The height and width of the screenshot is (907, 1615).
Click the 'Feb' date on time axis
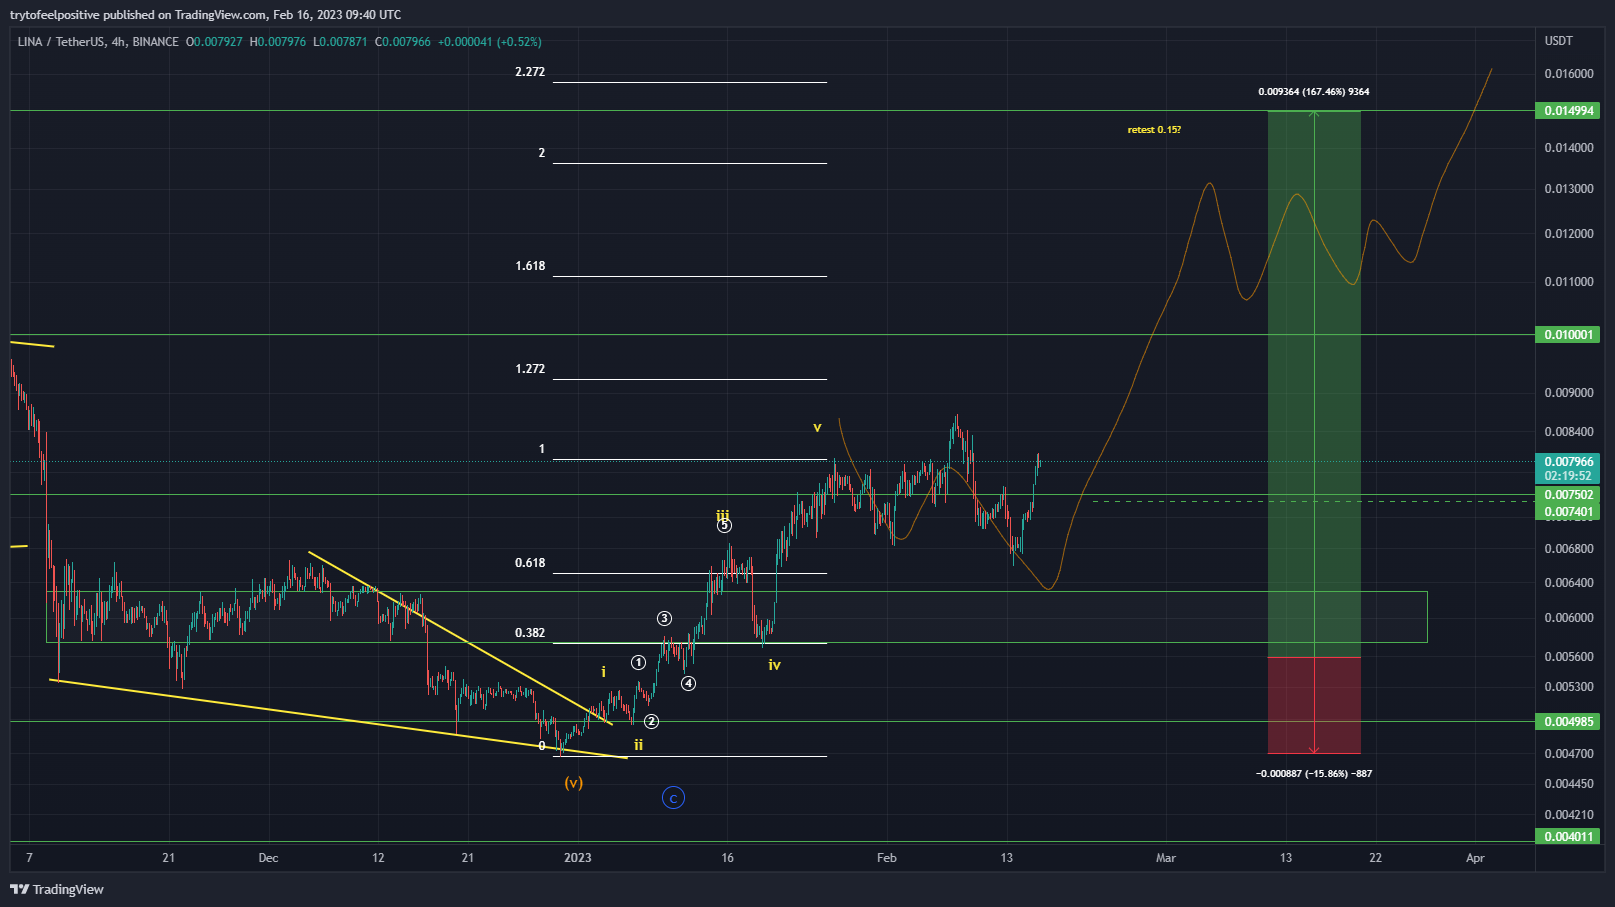tap(887, 858)
